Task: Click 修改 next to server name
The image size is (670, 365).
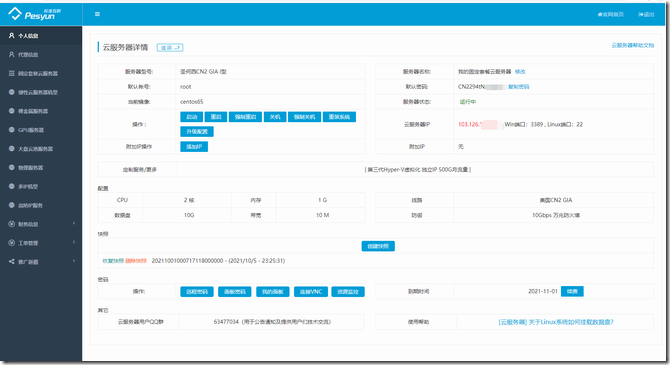Action: click(x=520, y=71)
